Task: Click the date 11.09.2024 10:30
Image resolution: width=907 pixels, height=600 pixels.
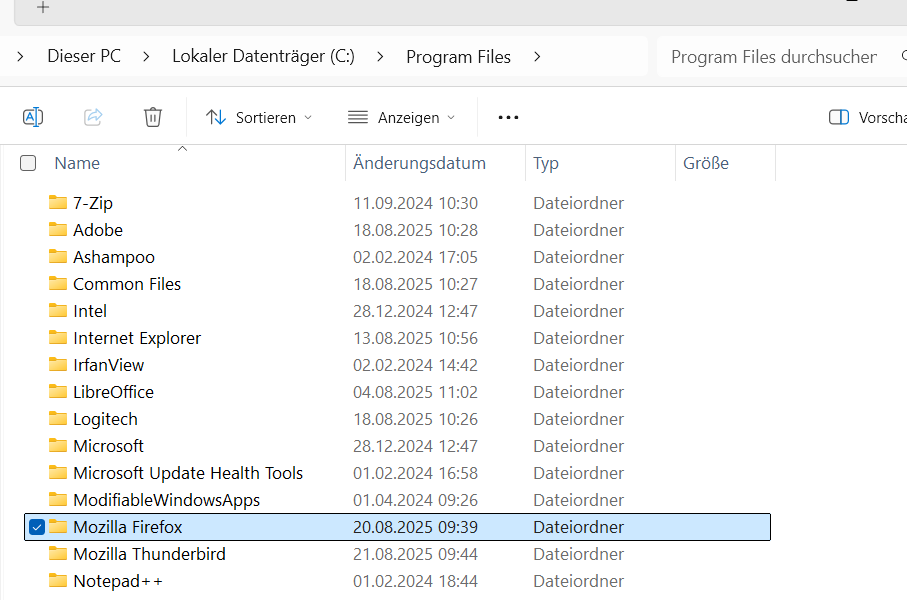Action: click(x=415, y=203)
